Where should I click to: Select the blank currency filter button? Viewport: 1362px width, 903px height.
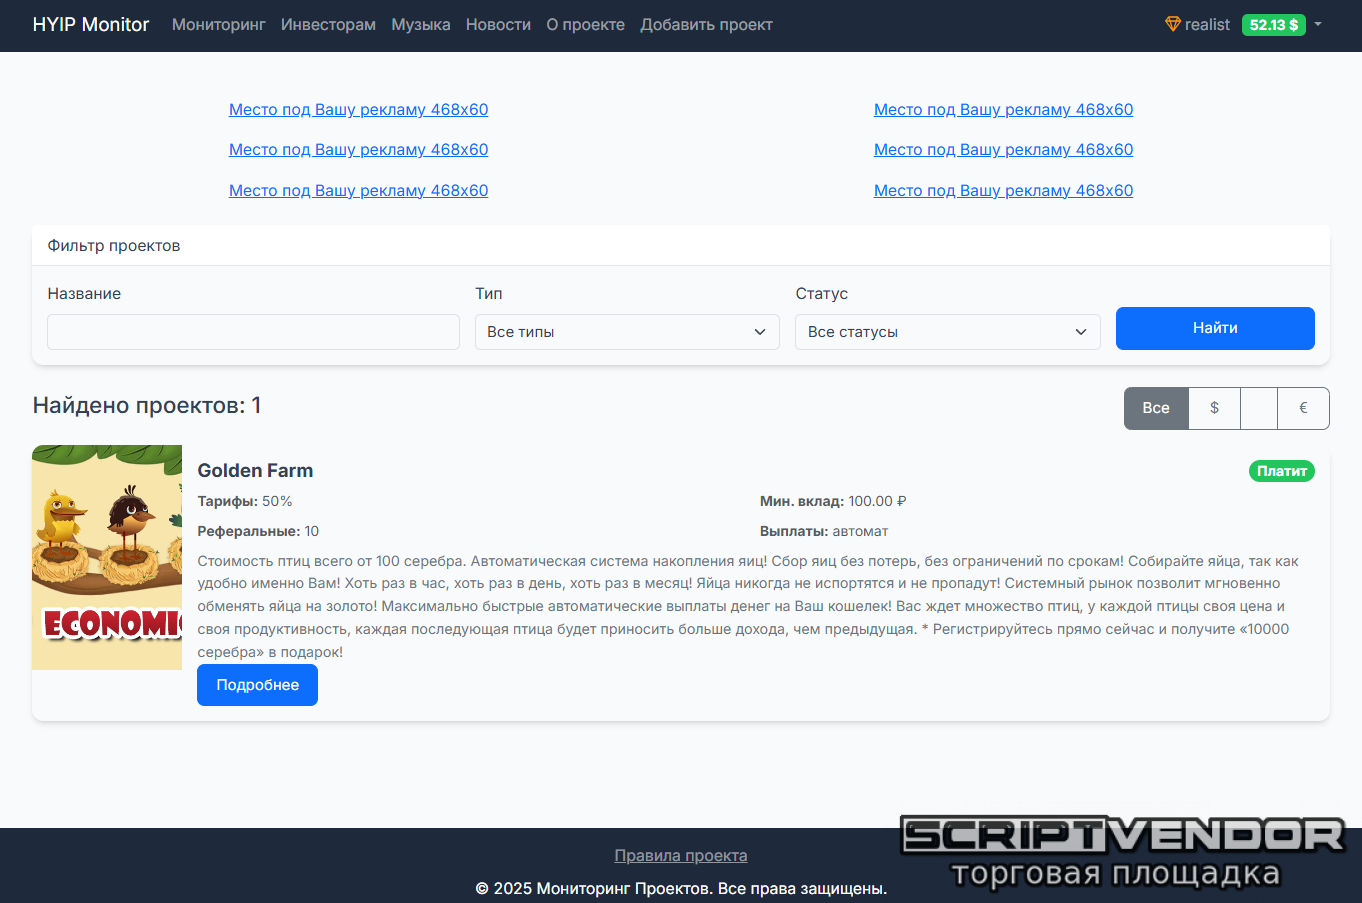[1259, 408]
